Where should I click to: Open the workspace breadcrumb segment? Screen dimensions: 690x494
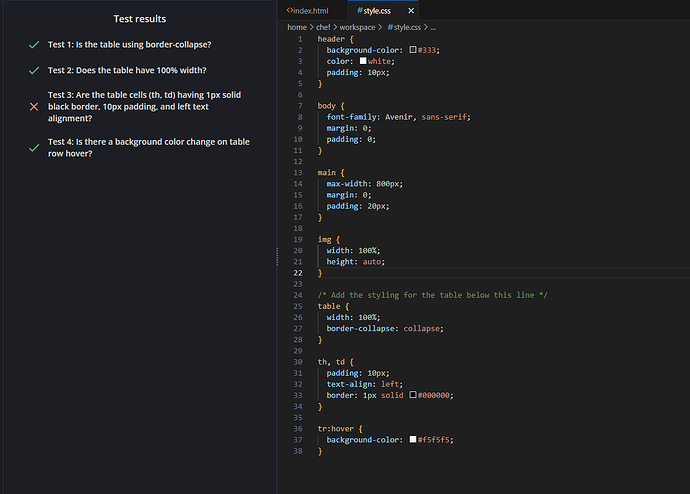click(357, 27)
